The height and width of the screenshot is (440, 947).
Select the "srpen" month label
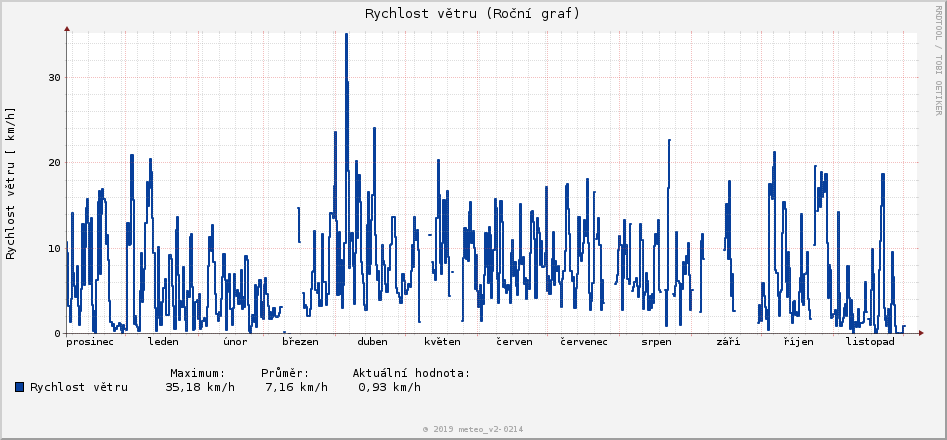coord(657,342)
